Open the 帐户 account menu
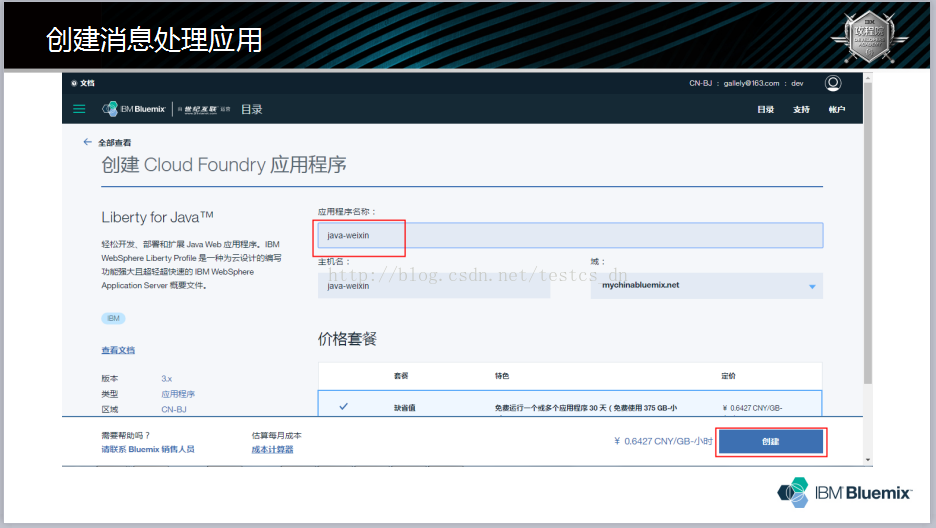The width and height of the screenshot is (936, 528). (x=836, y=109)
